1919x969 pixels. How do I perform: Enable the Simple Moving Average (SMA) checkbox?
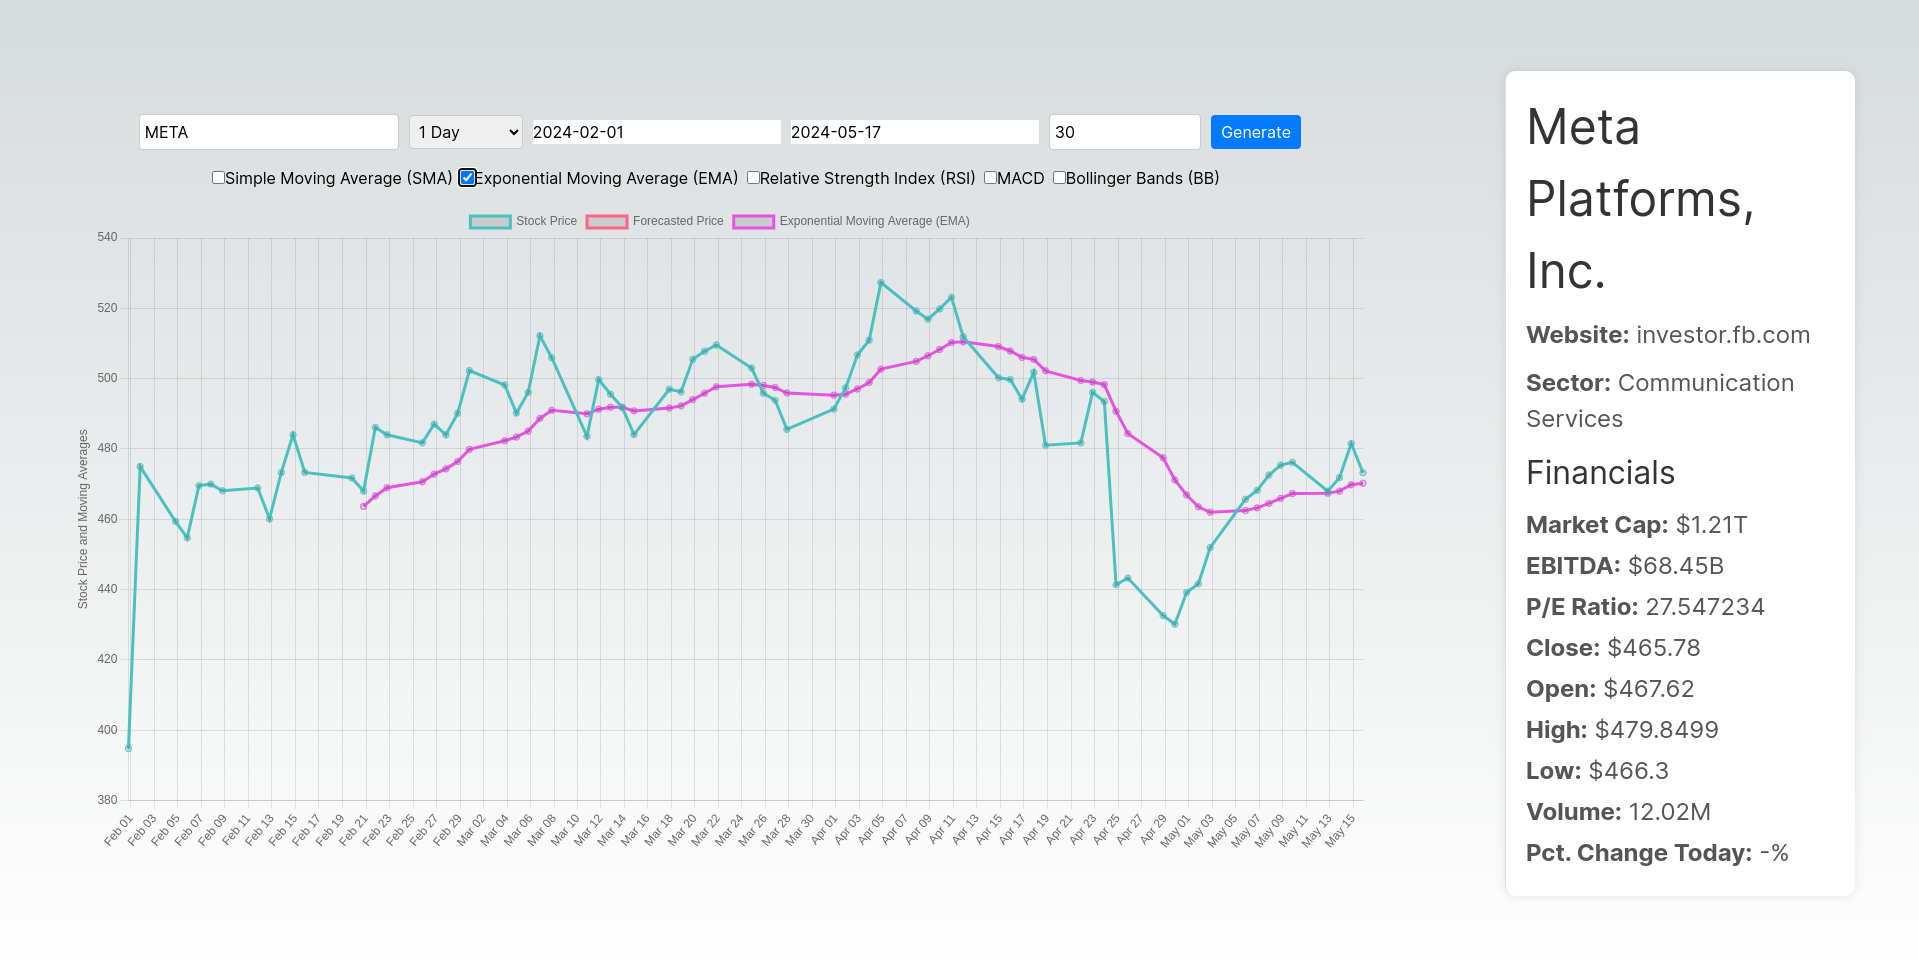(218, 178)
